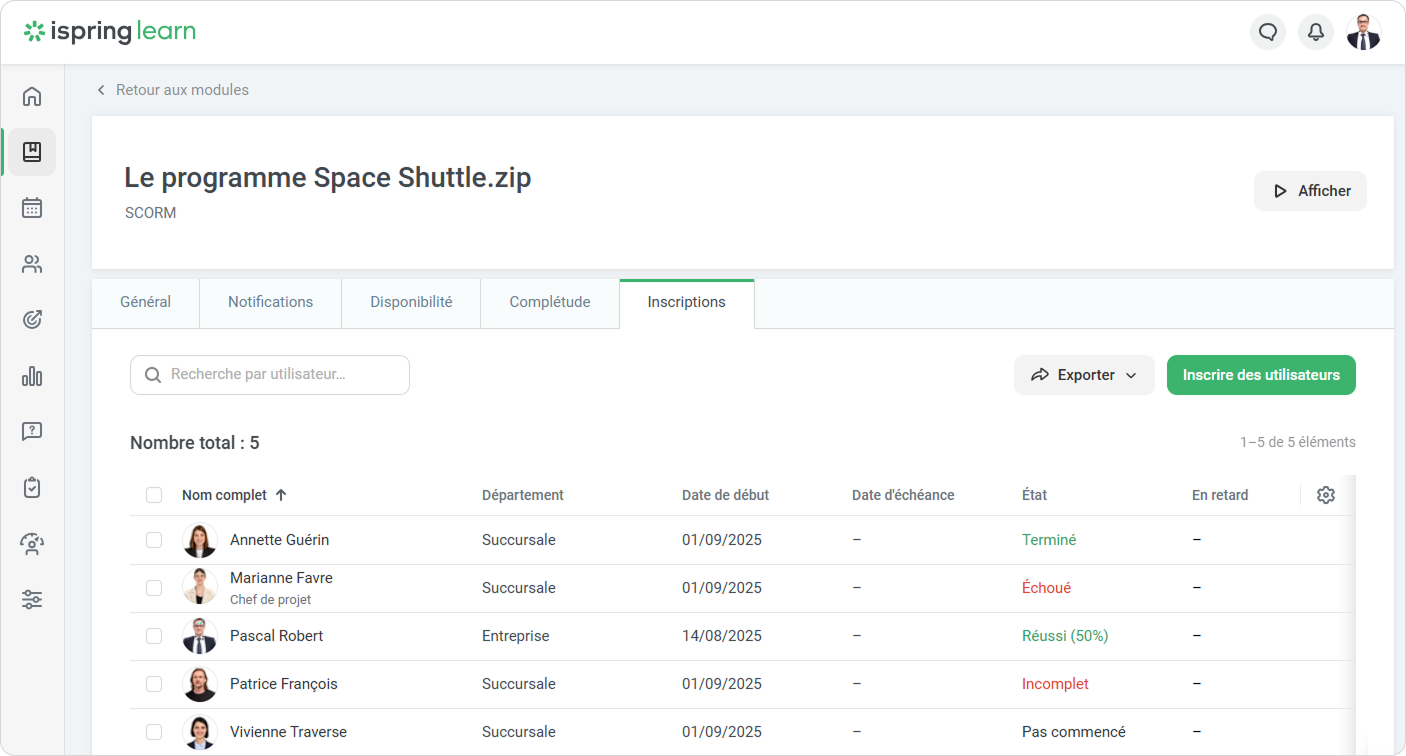The height and width of the screenshot is (756, 1406).
Task: Open the Home icon in sidebar
Action: [32, 96]
